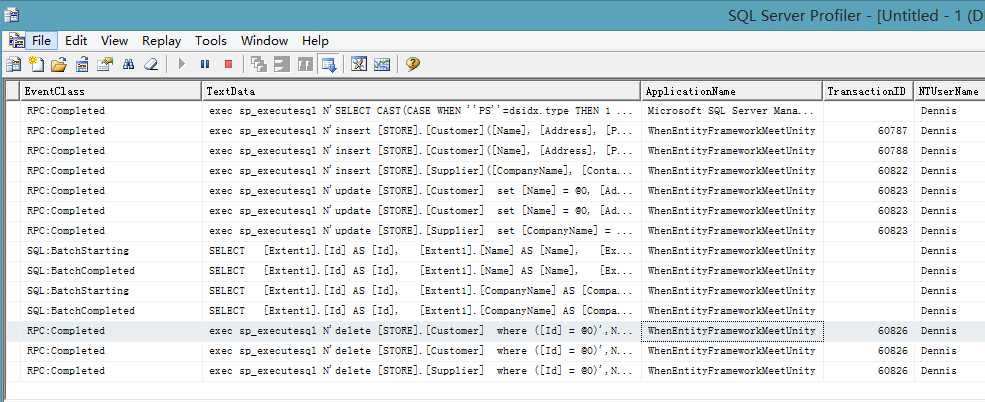Click transaction ID 60788 cell
This screenshot has width=985, height=402.
(868, 151)
